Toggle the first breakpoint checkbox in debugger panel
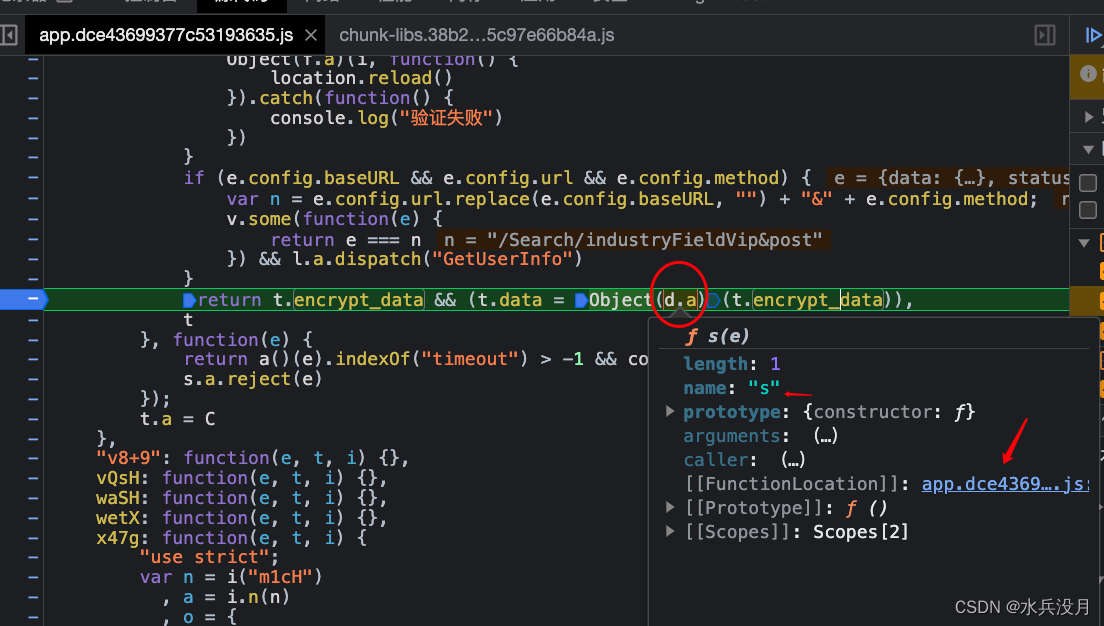This screenshot has height=626, width=1104. 1088,183
